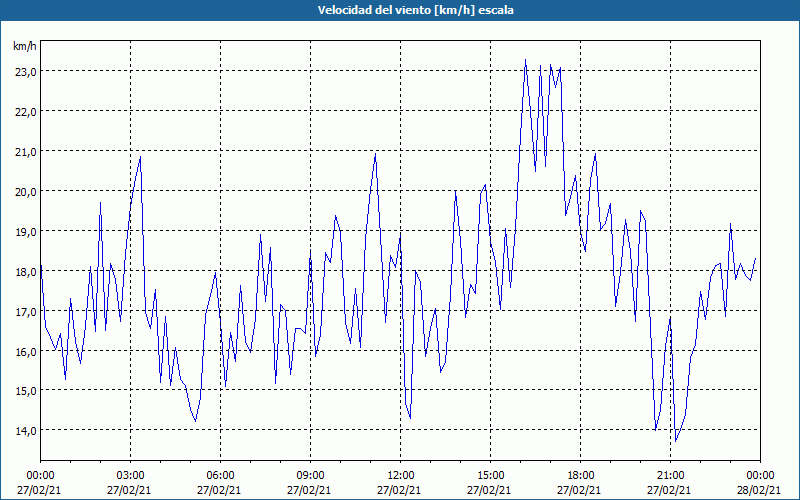The width and height of the screenshot is (800, 500).
Task: Click the 16,0 y-axis value
Action: click(x=25, y=352)
